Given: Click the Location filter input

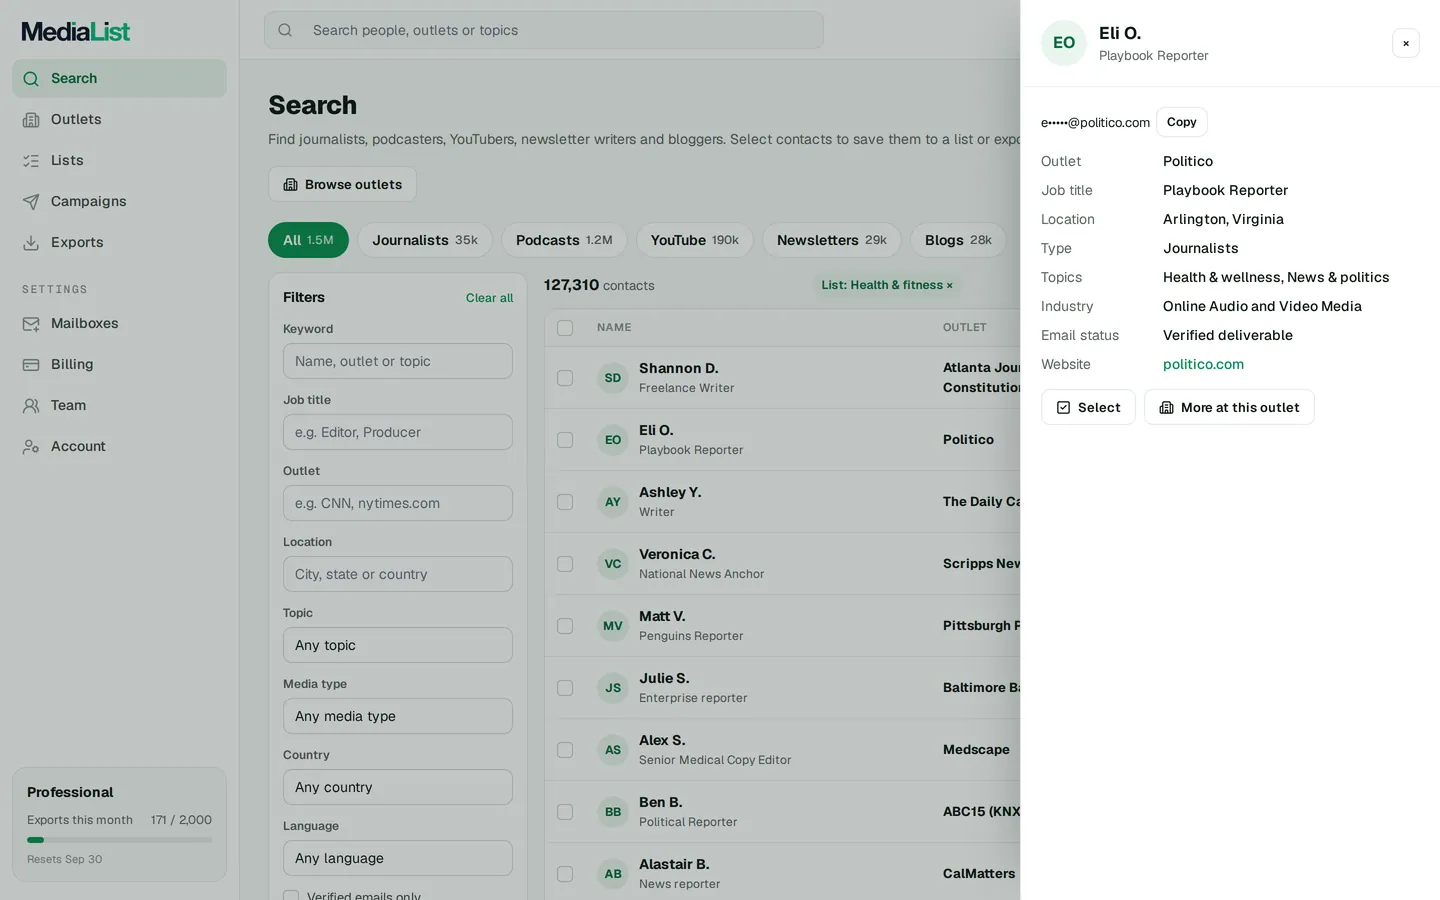Looking at the screenshot, I should pyautogui.click(x=398, y=574).
